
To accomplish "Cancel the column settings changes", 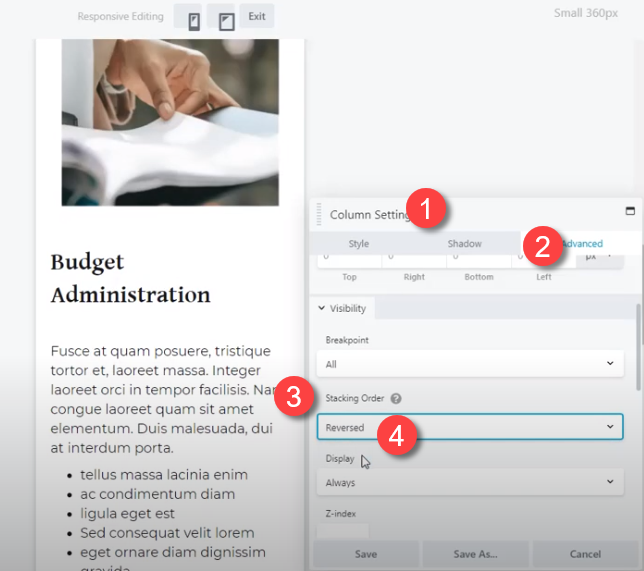I will click(585, 554).
